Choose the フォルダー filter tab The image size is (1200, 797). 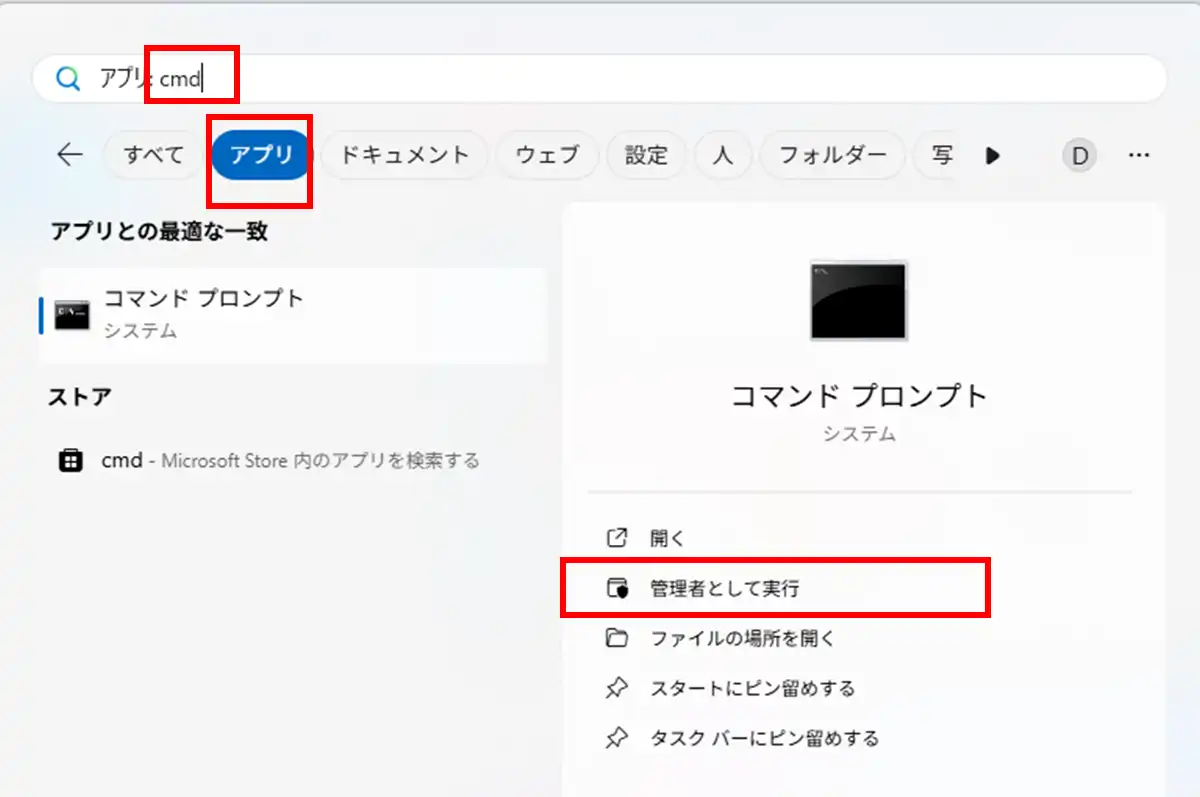[x=832, y=155]
